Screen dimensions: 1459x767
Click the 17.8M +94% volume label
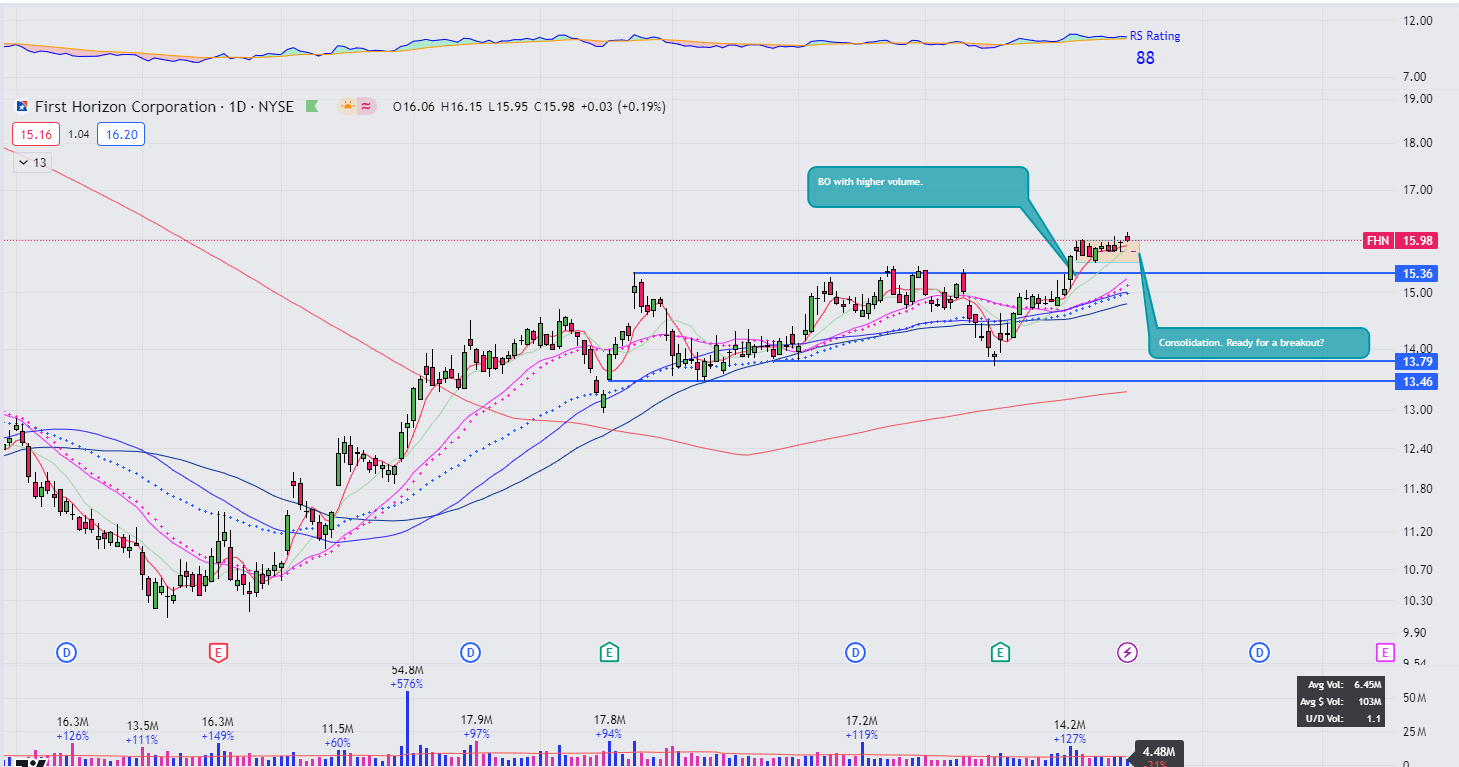pos(610,727)
